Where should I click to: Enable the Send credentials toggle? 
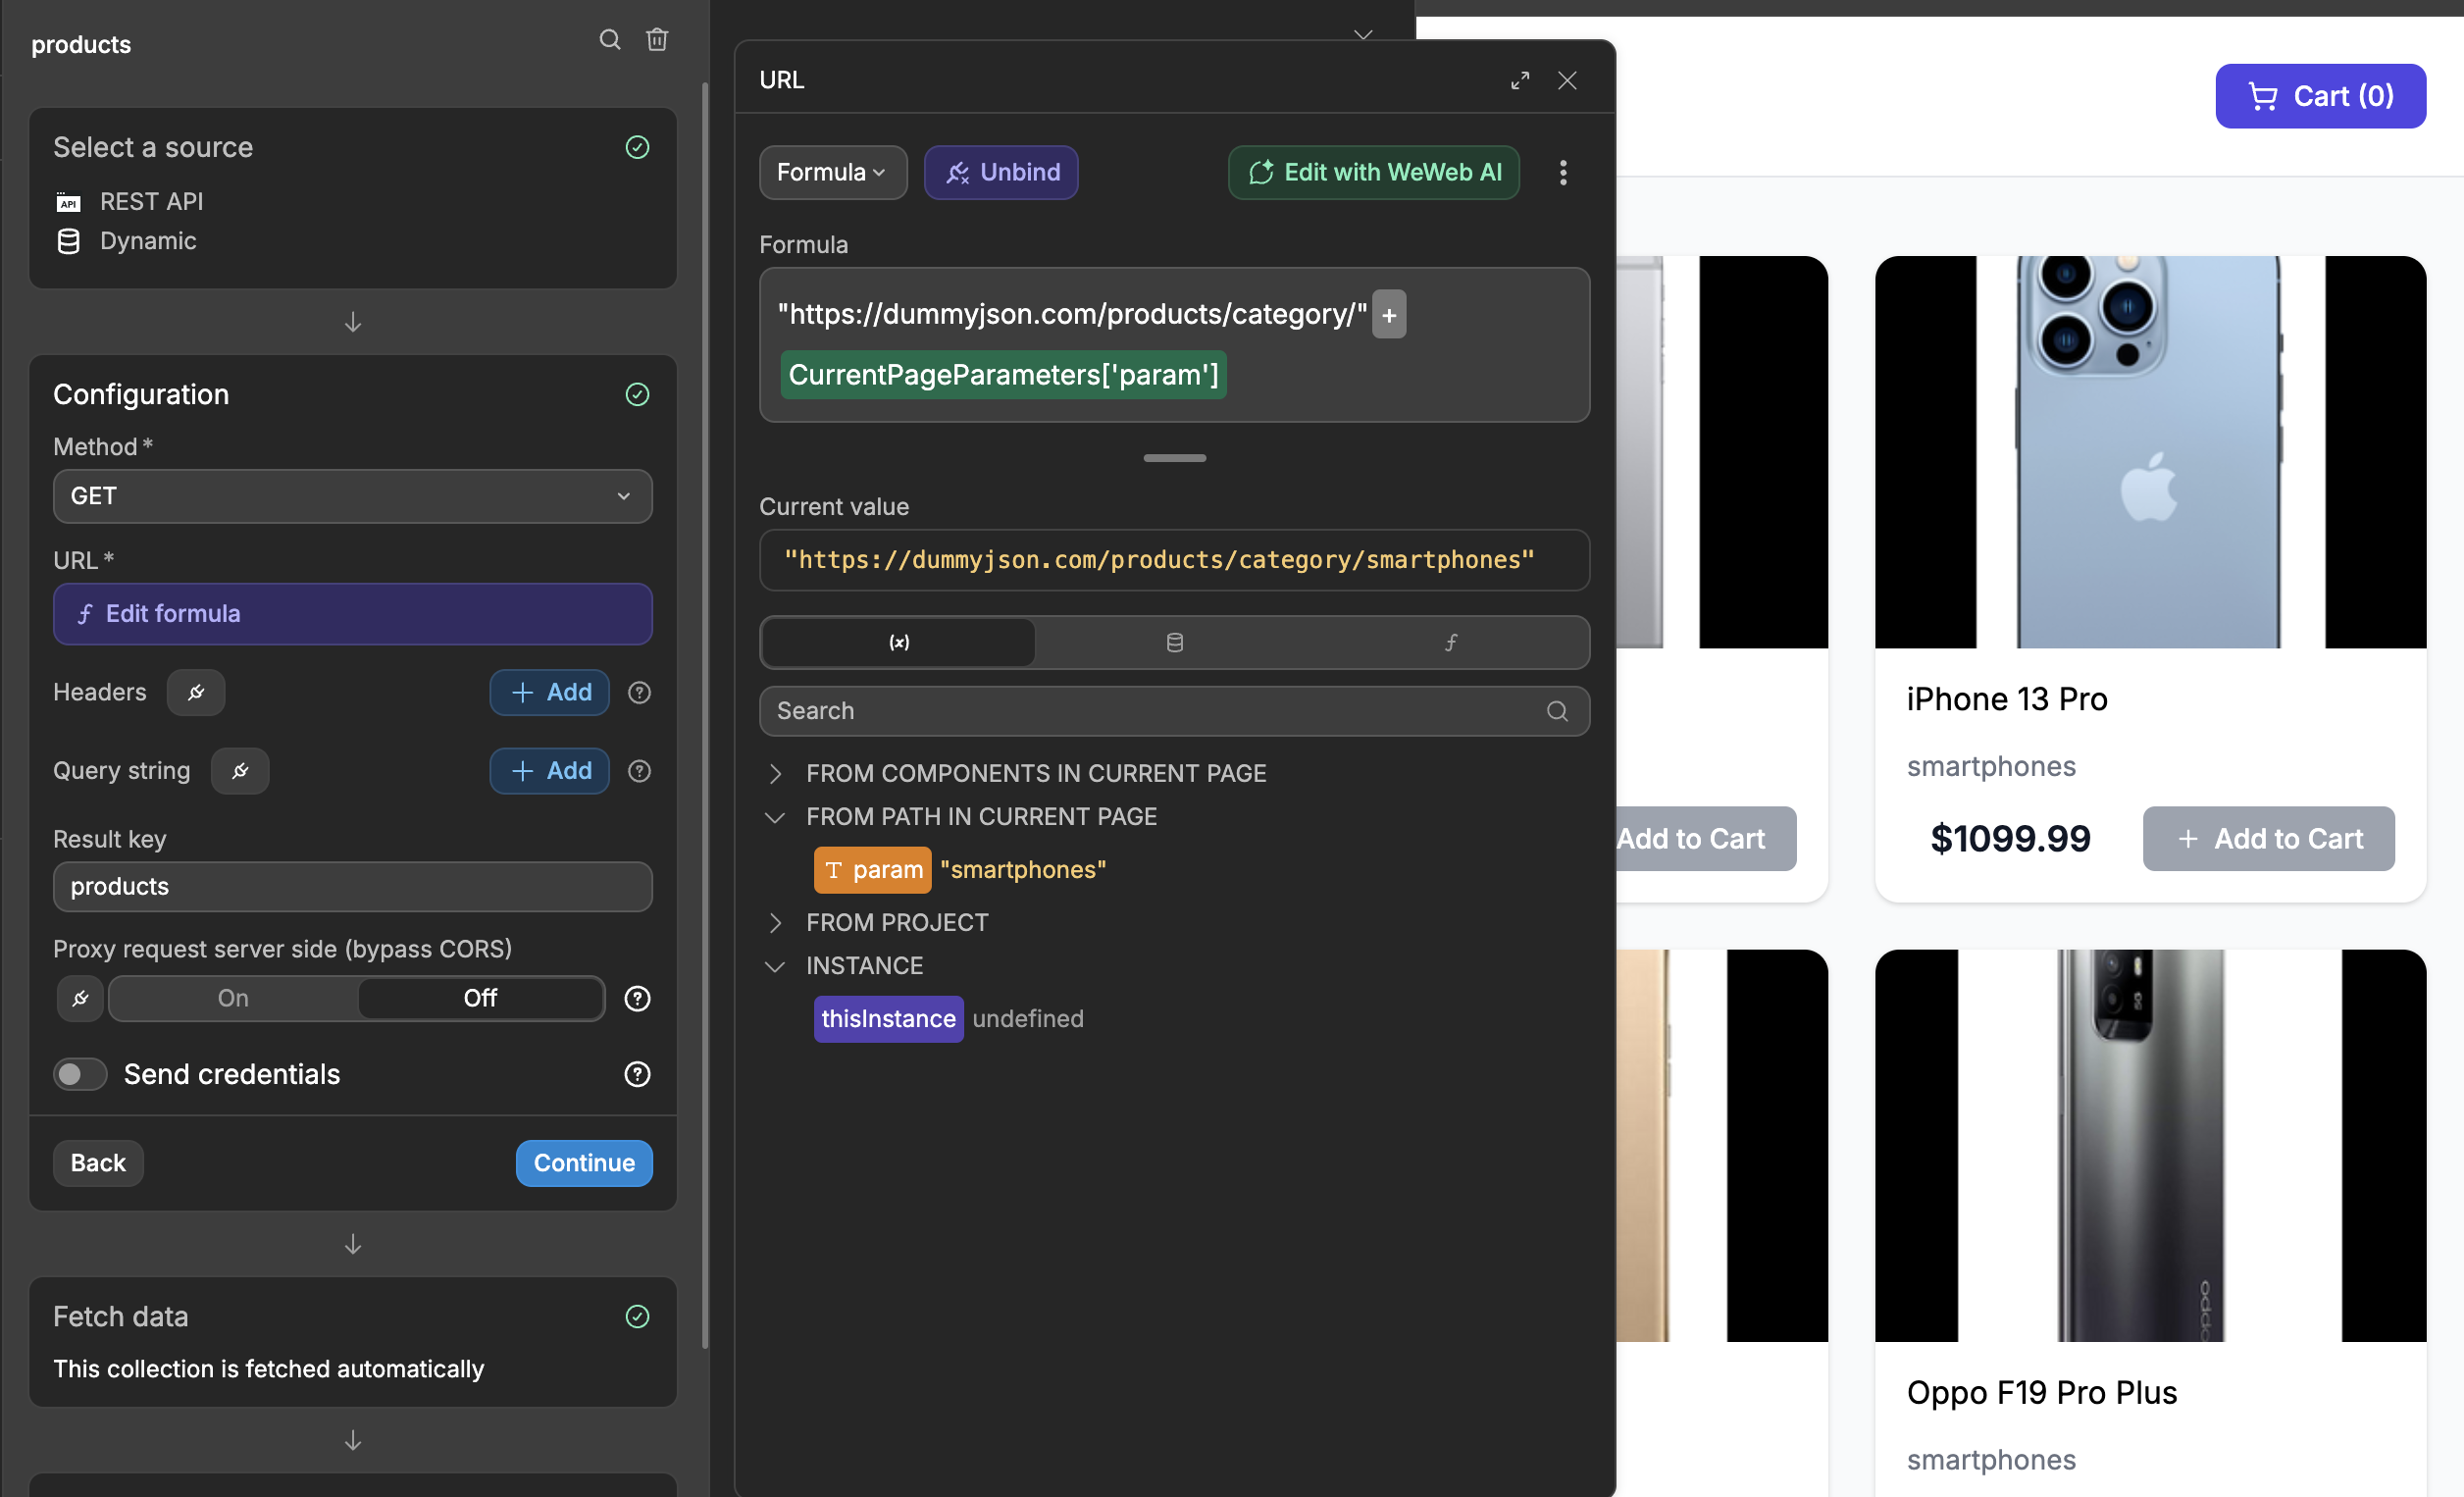80,1074
